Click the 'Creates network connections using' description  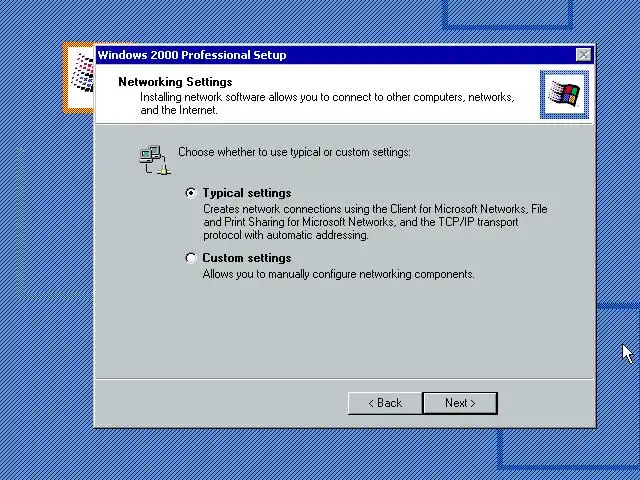pyautogui.click(x=375, y=222)
